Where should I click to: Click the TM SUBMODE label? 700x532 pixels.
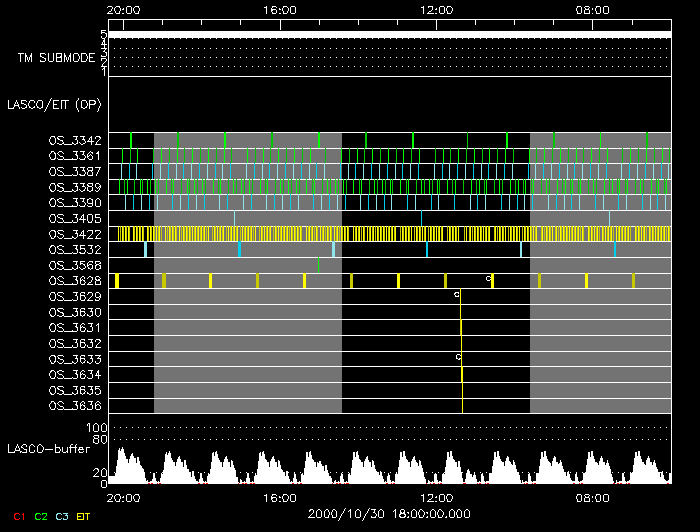click(x=56, y=58)
